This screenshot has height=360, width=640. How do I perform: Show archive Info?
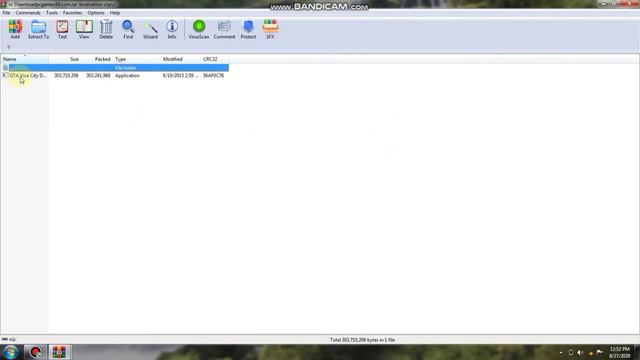[x=172, y=29]
